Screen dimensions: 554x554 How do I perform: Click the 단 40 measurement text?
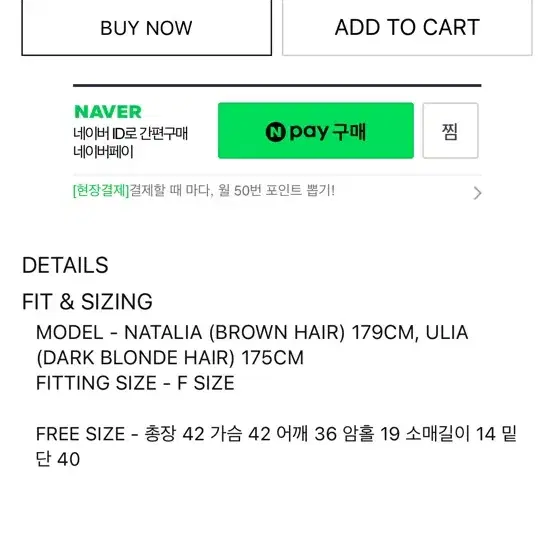click(58, 459)
